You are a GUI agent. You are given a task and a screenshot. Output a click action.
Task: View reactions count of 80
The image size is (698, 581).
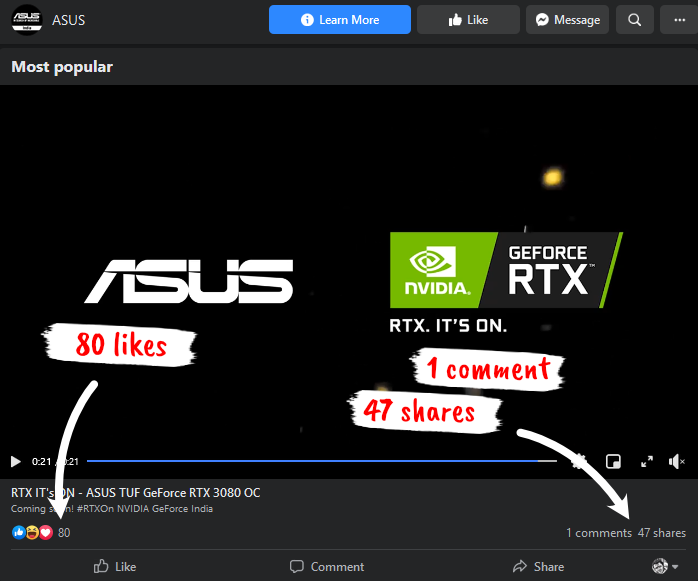point(64,532)
